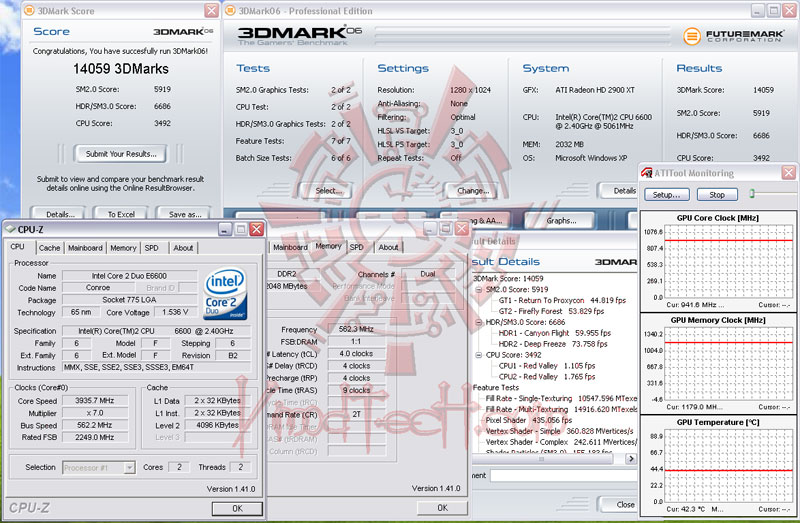Click the comment input field in Result Details

click(x=564, y=476)
